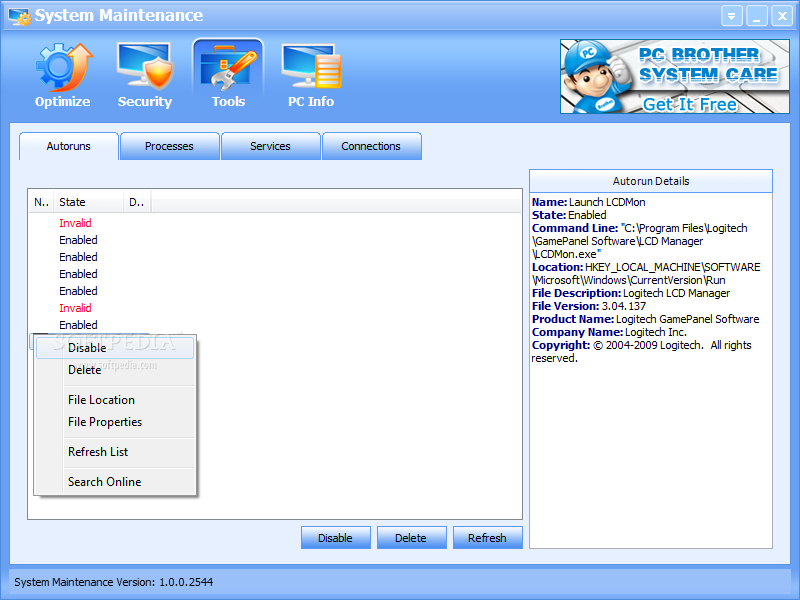Select File Location in the context menu
This screenshot has width=800, height=600.
pos(115,400)
